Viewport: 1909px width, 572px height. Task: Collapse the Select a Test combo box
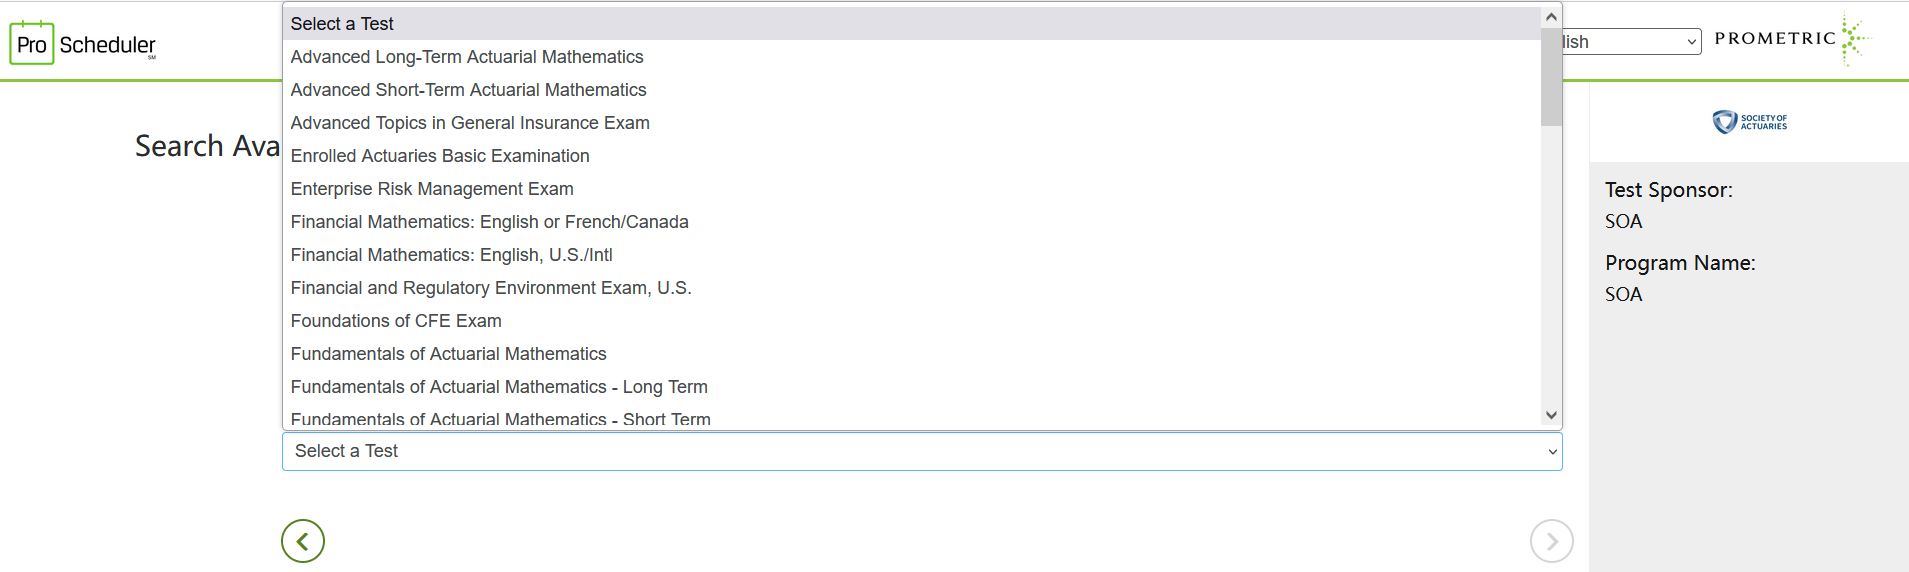(x=921, y=451)
